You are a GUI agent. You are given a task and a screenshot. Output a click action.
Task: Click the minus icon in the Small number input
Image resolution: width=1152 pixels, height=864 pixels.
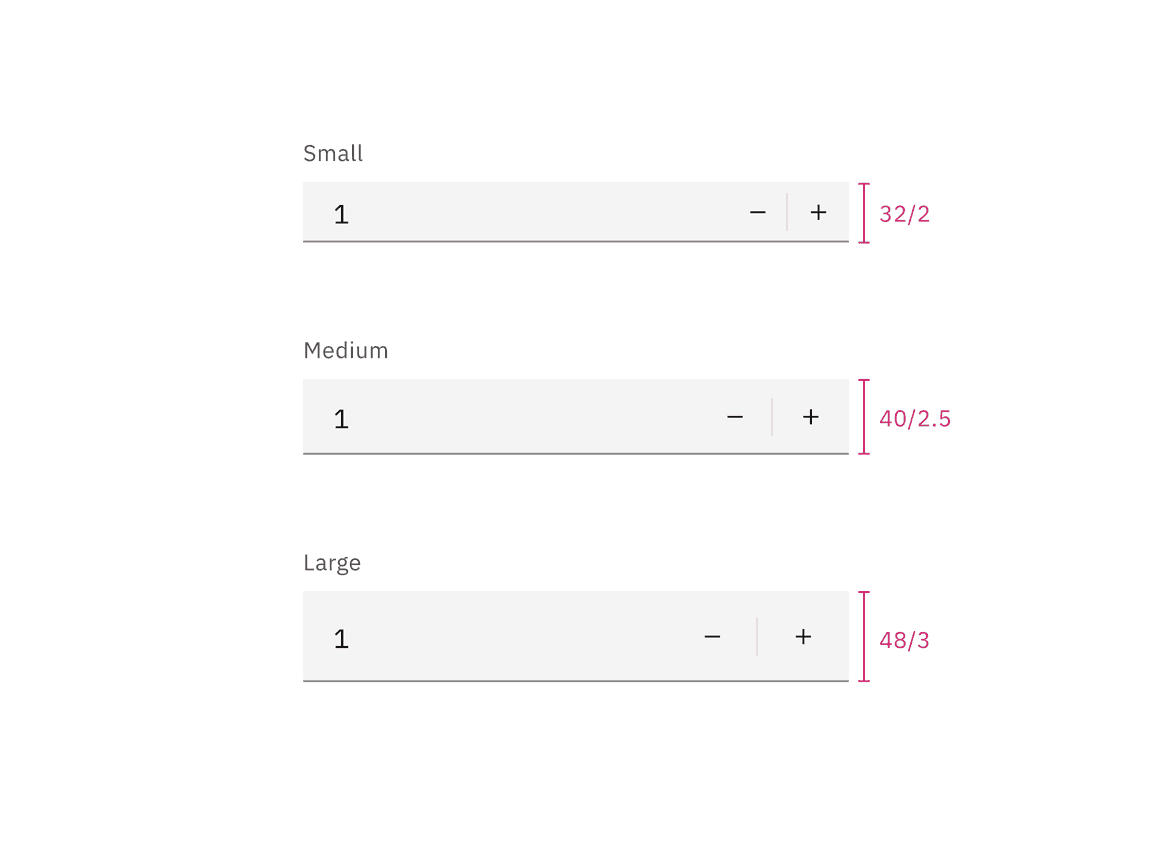(x=758, y=212)
